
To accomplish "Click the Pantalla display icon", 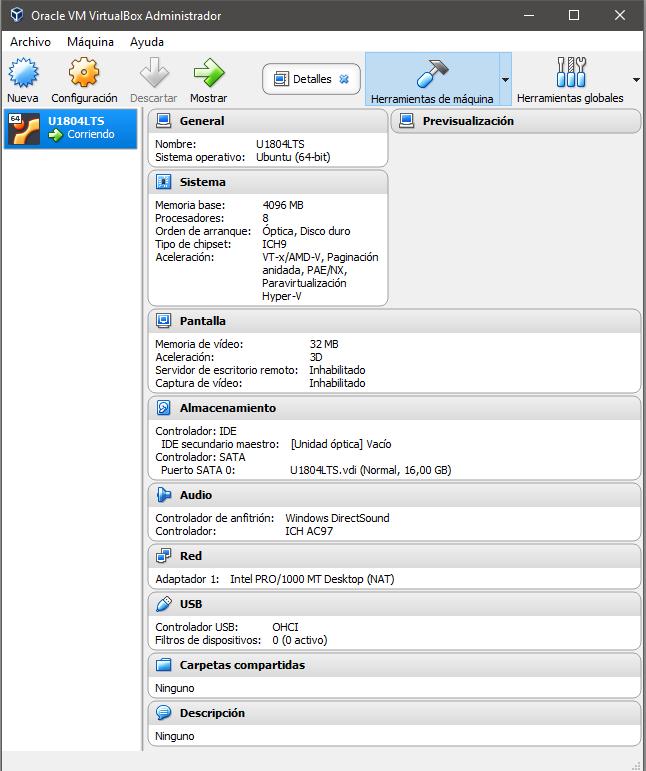I will tap(163, 321).
